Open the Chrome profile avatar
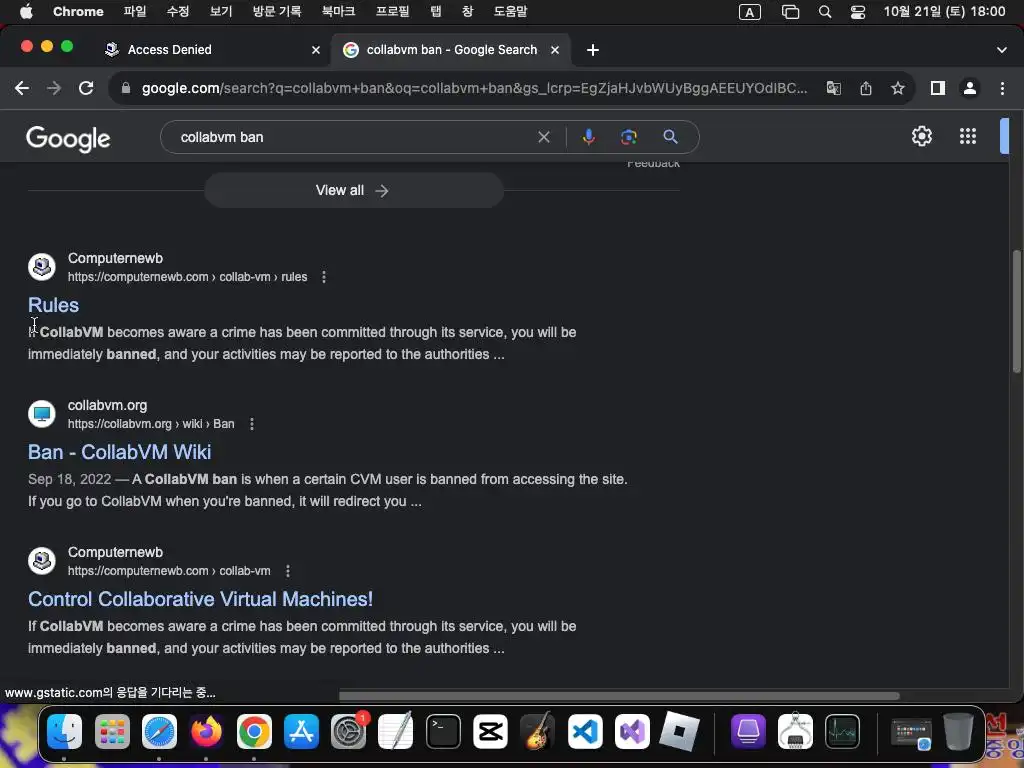This screenshot has width=1024, height=768. 970,88
